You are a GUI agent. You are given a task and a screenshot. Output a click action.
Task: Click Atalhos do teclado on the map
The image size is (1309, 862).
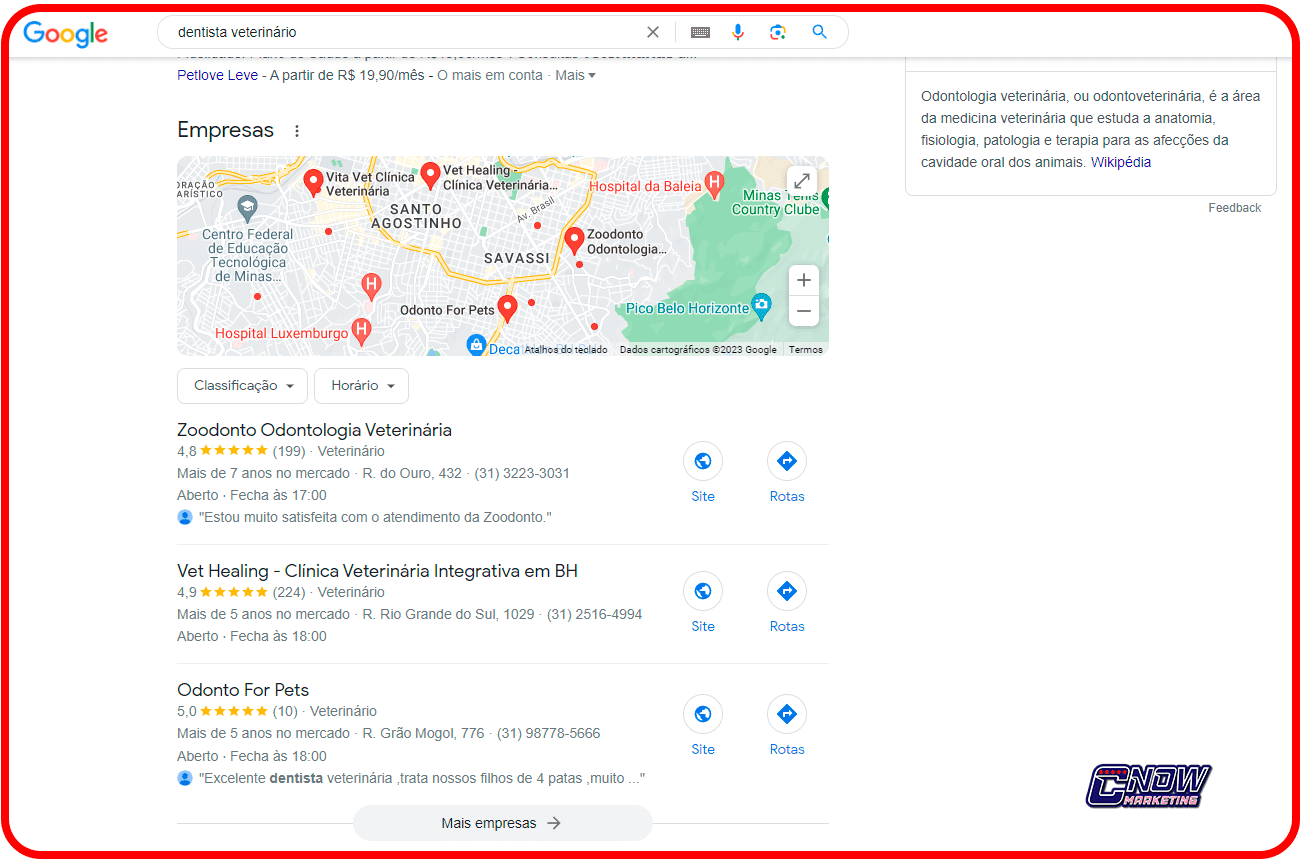tap(566, 350)
